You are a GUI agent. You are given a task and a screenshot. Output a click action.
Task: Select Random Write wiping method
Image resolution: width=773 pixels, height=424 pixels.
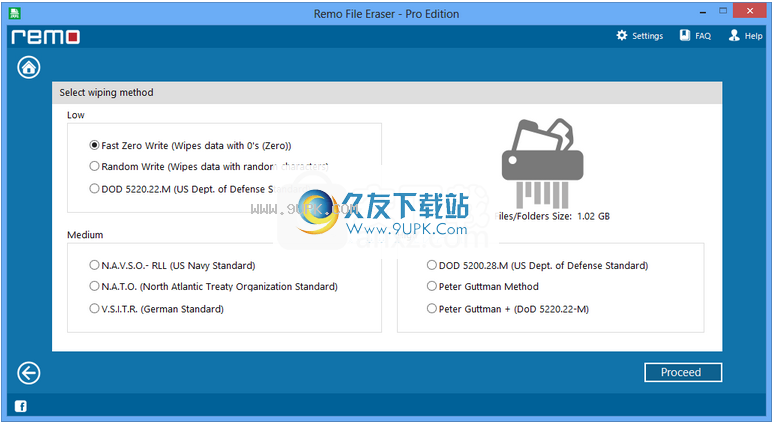[x=209, y=167]
